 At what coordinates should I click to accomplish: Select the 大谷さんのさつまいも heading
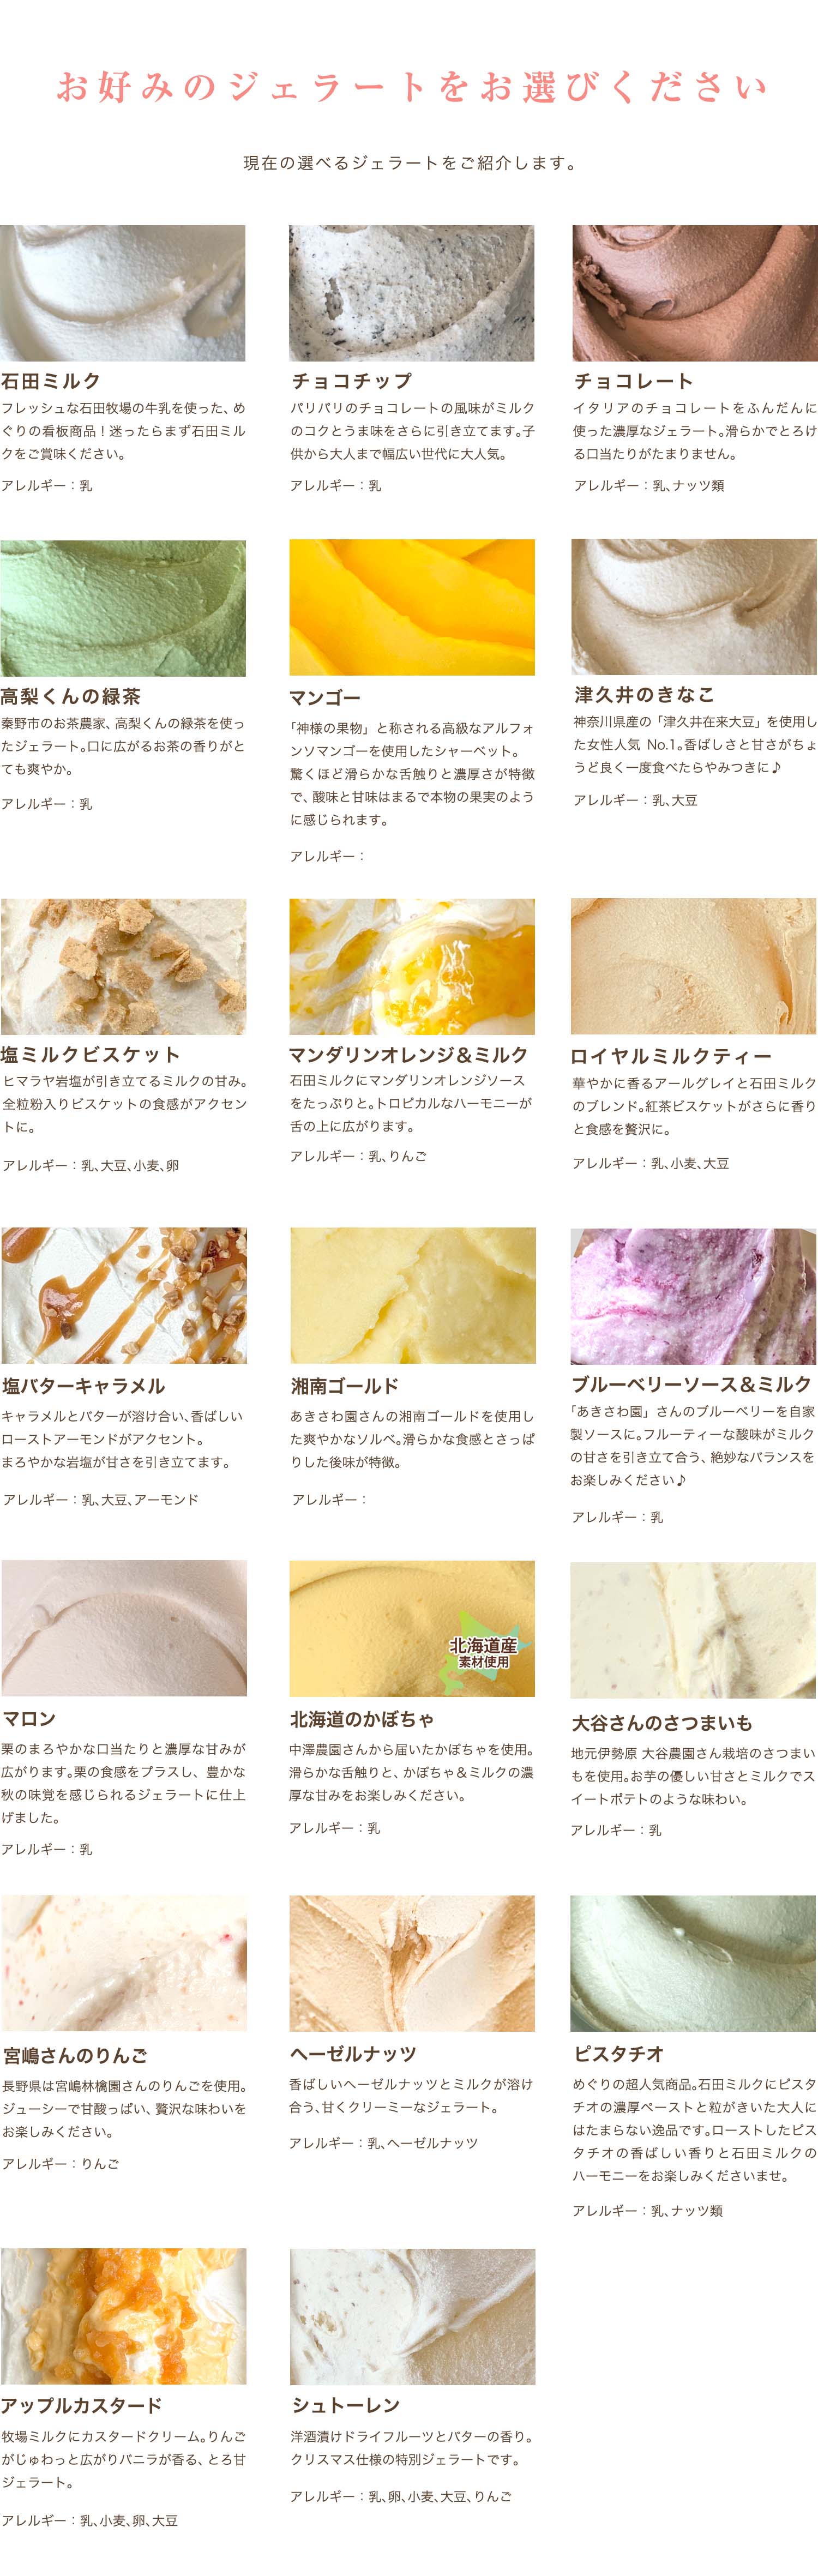[662, 1723]
